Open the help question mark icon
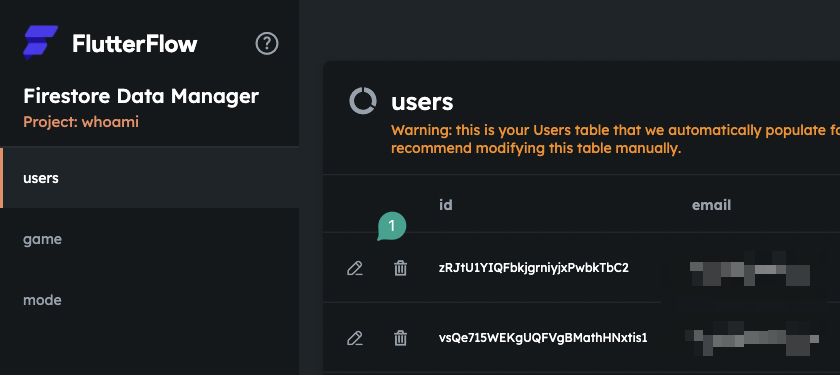This screenshot has height=375, width=840. (267, 43)
